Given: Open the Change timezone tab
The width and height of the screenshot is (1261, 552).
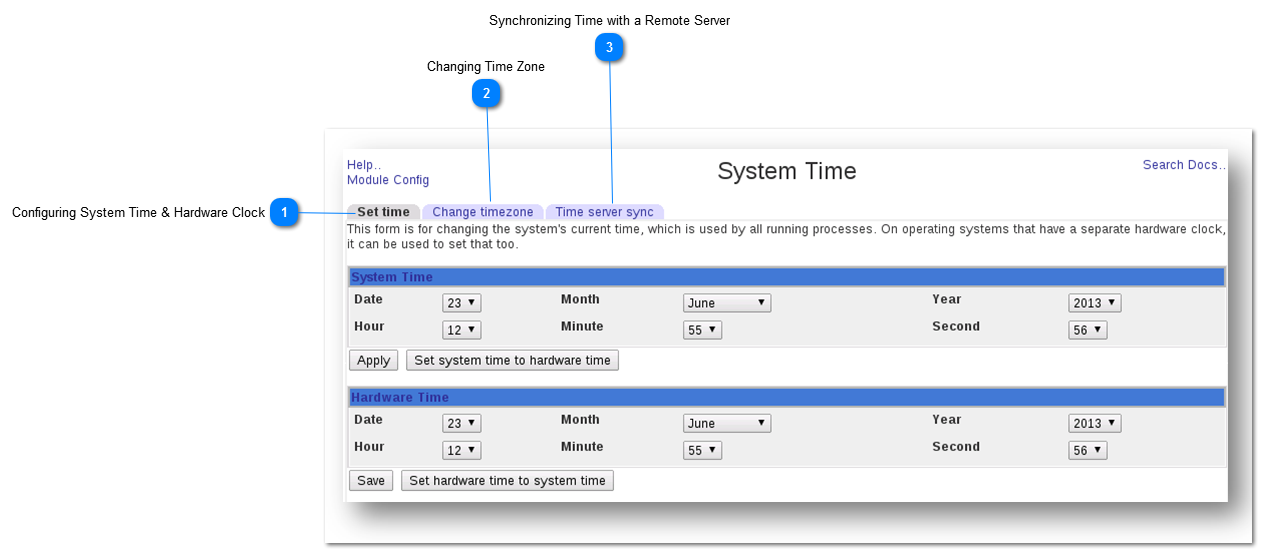Looking at the screenshot, I should click(483, 212).
